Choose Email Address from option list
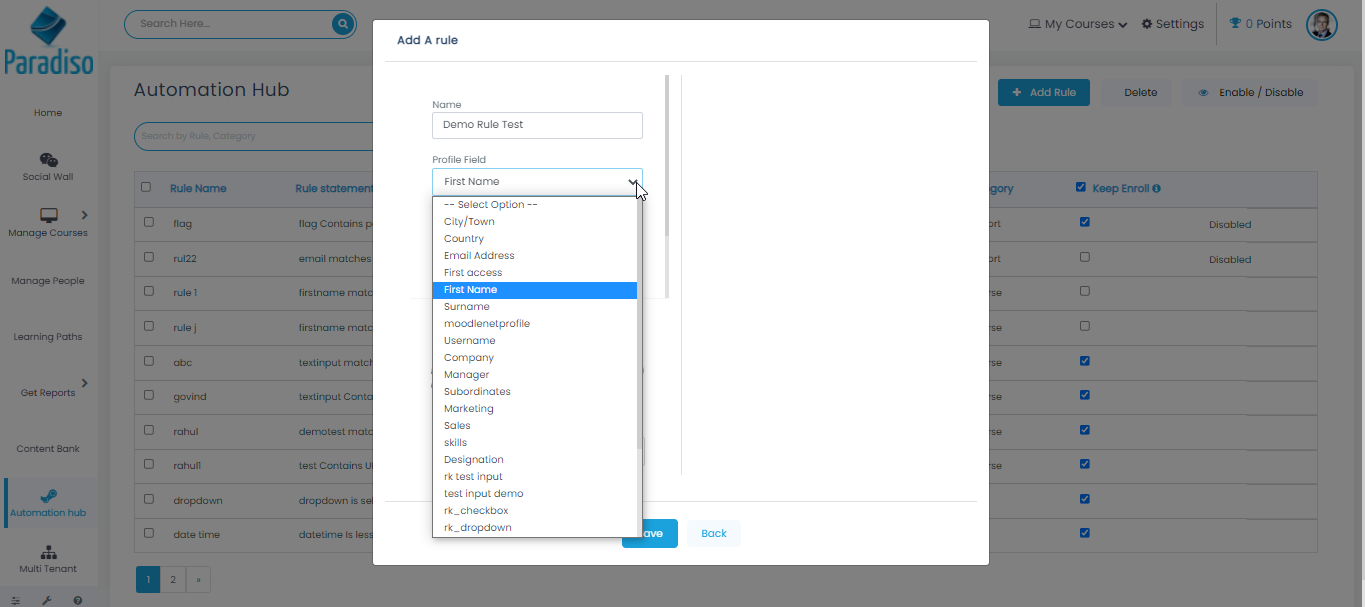 tap(479, 256)
